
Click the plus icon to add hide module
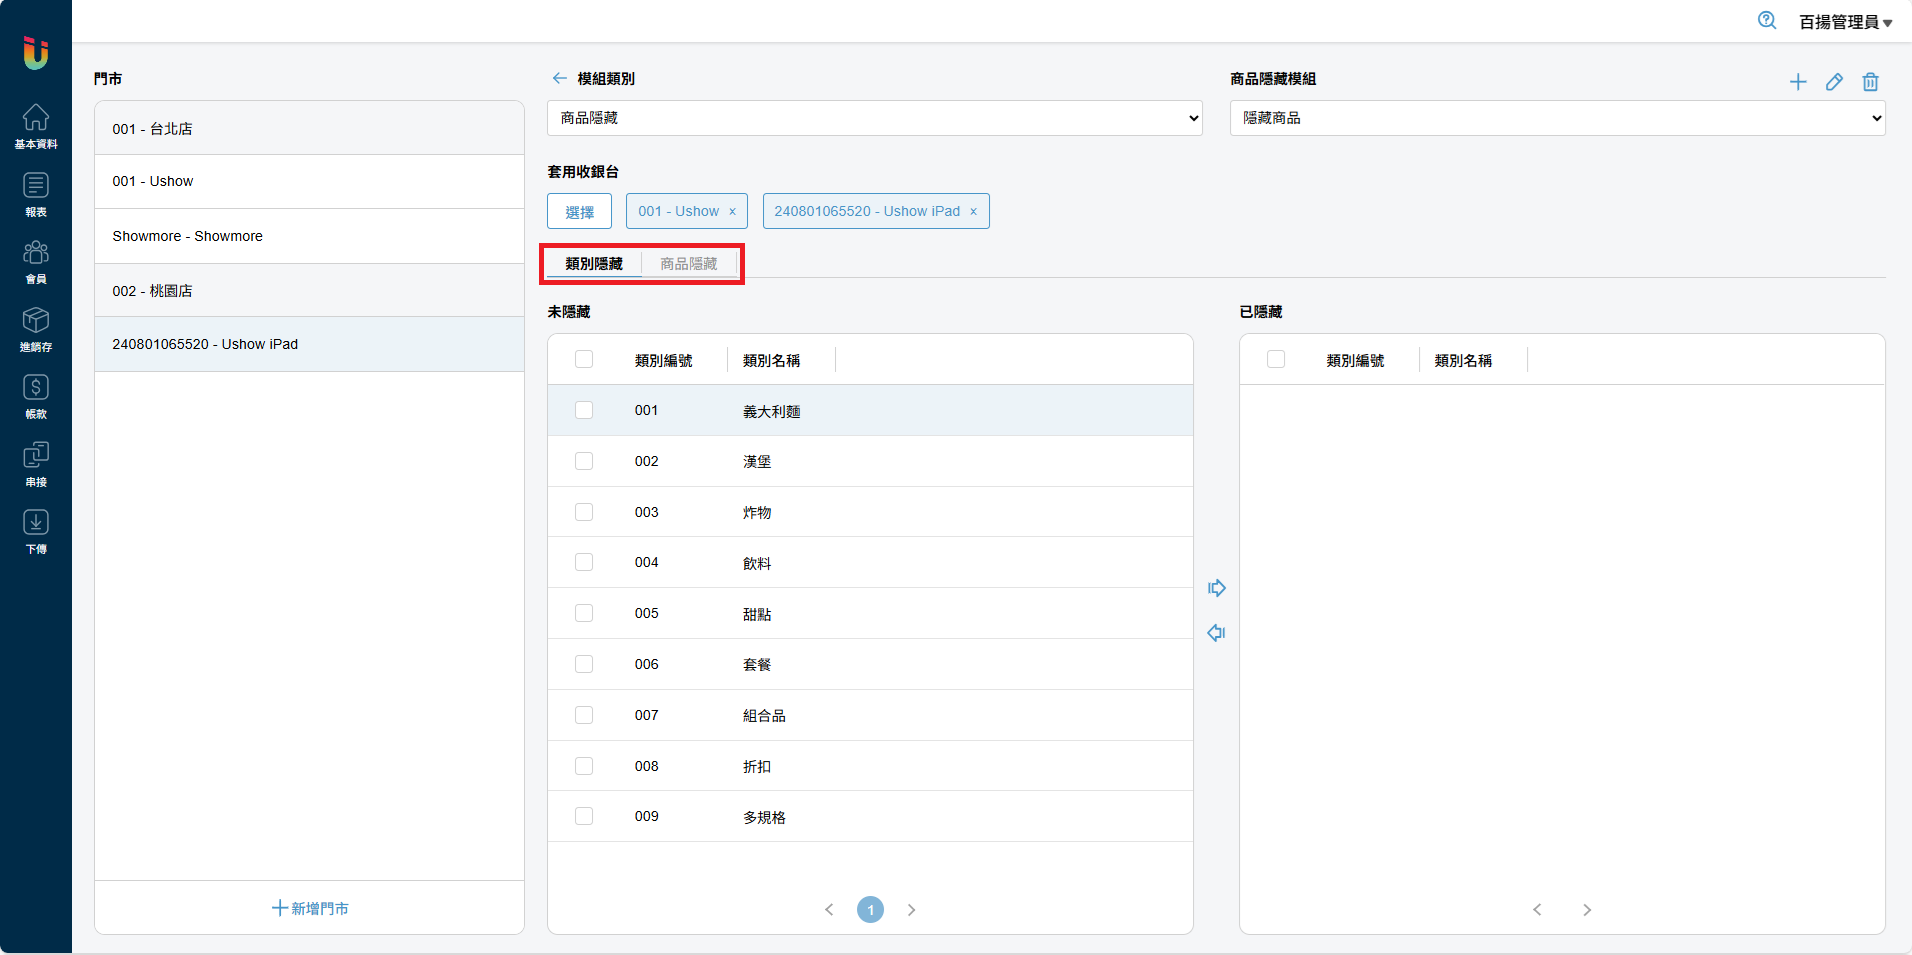tap(1797, 82)
